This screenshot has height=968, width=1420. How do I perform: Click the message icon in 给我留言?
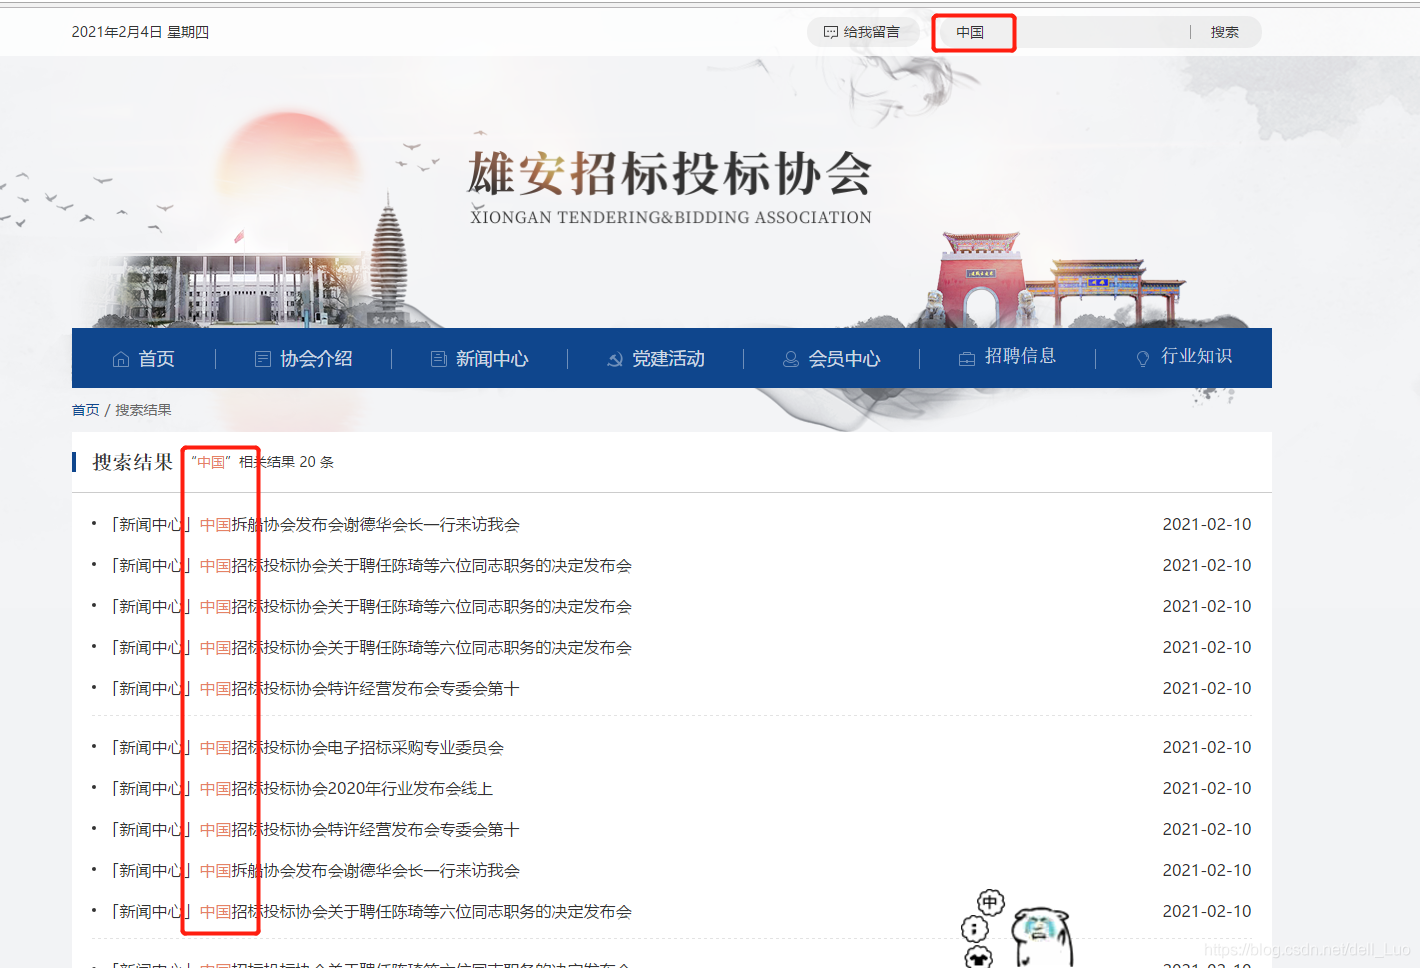(831, 32)
